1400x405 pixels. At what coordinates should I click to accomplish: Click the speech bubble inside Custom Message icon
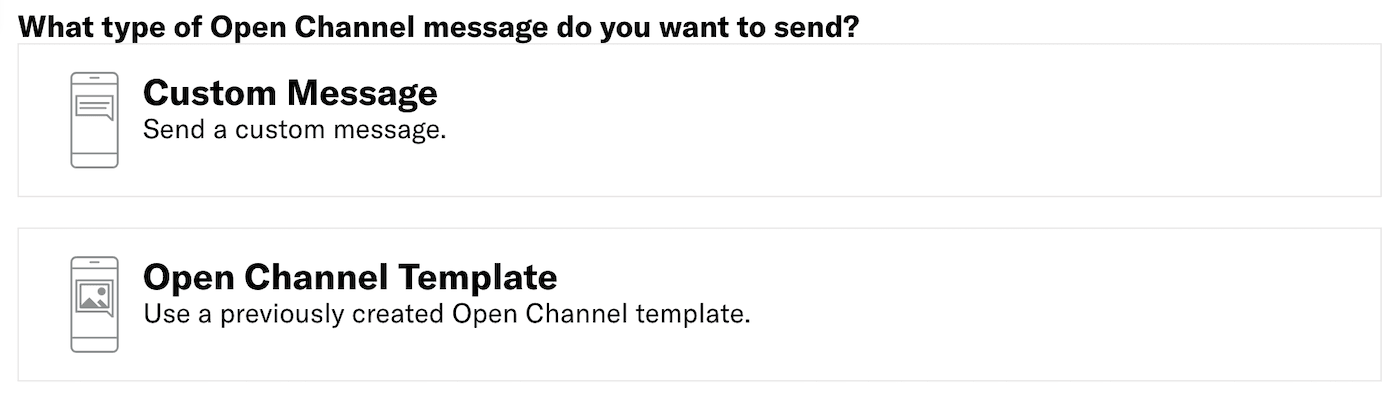point(95,106)
